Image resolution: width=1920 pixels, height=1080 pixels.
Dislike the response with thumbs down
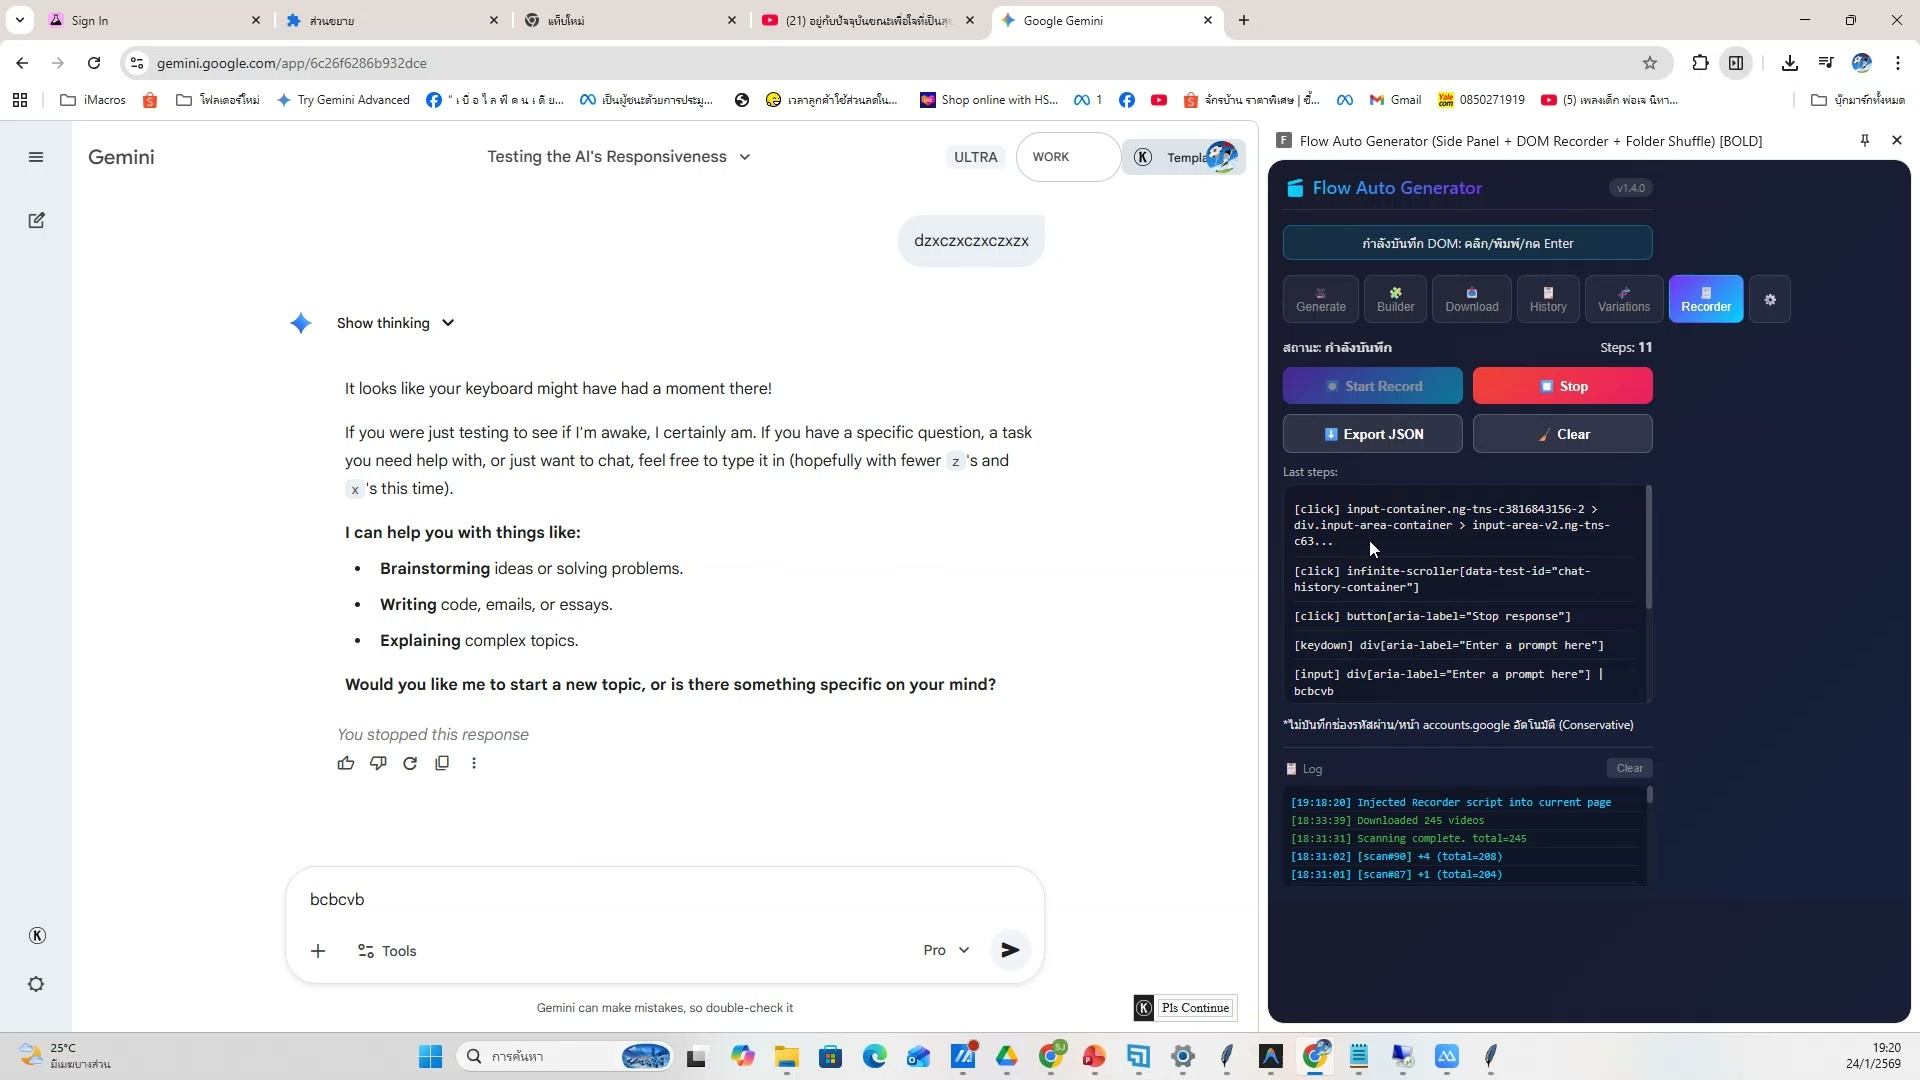coord(378,763)
